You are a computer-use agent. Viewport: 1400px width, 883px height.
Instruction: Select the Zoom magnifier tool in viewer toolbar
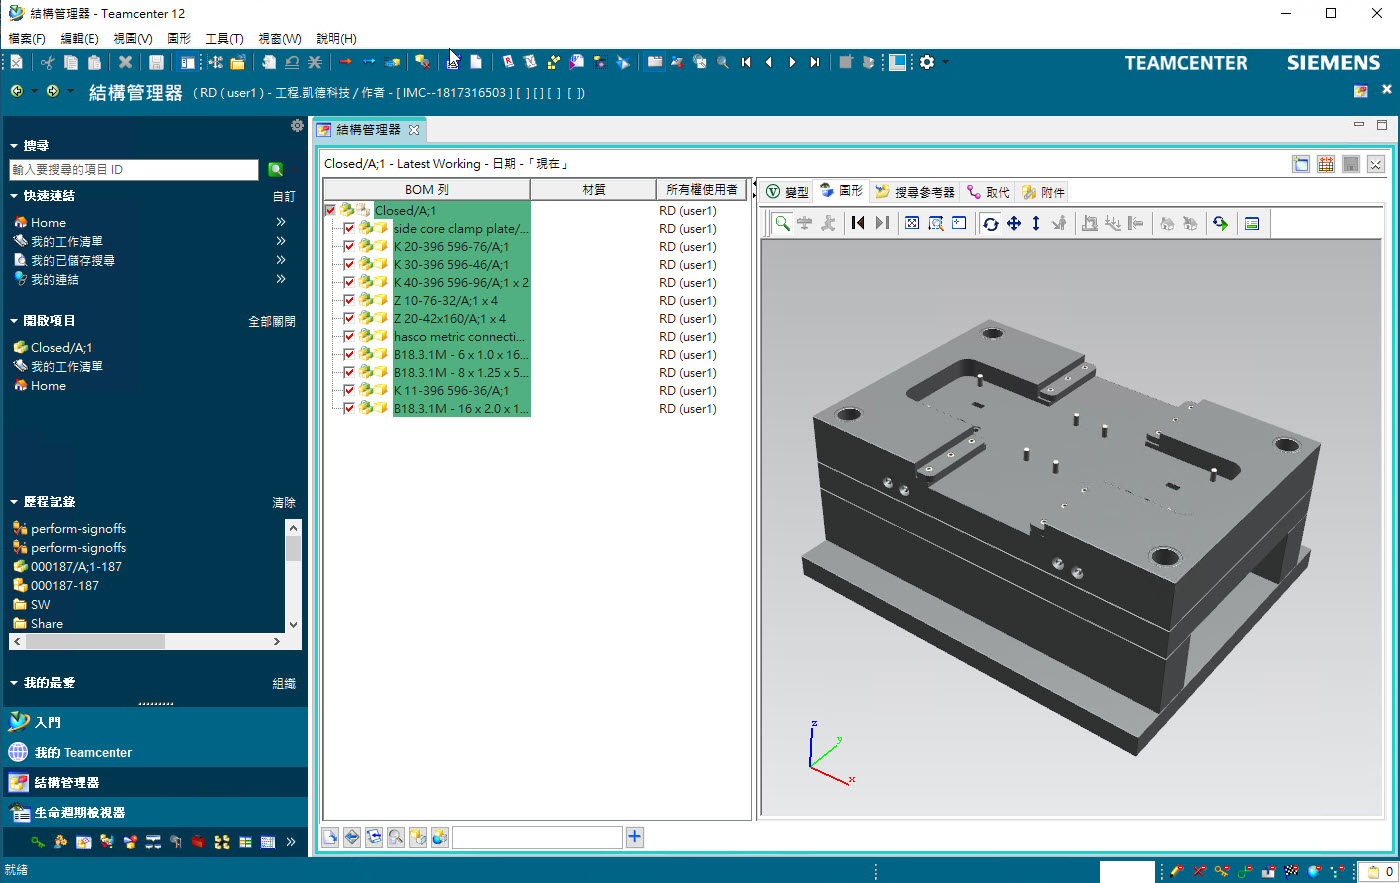click(783, 223)
